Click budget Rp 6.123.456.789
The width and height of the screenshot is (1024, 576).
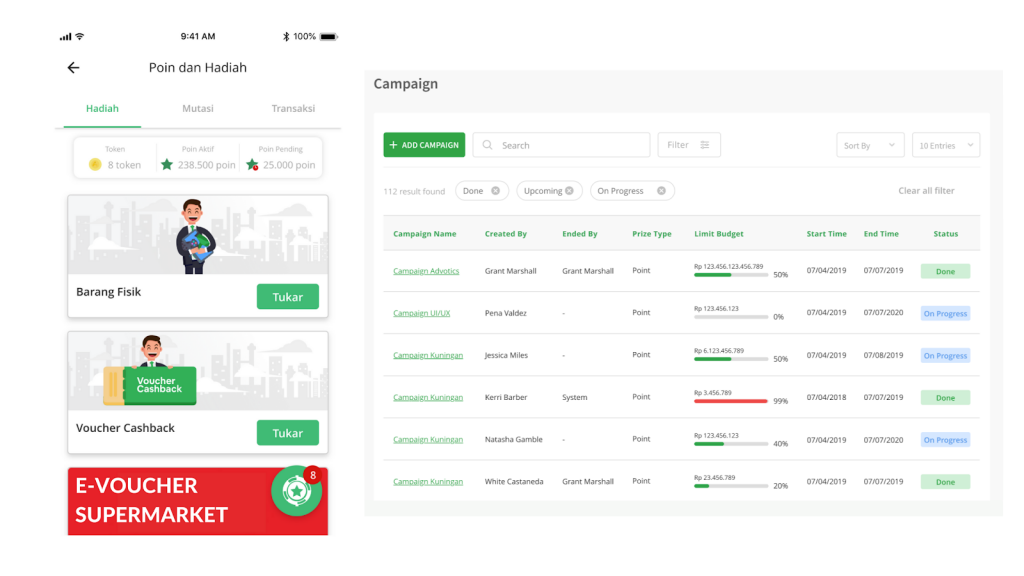tap(719, 351)
